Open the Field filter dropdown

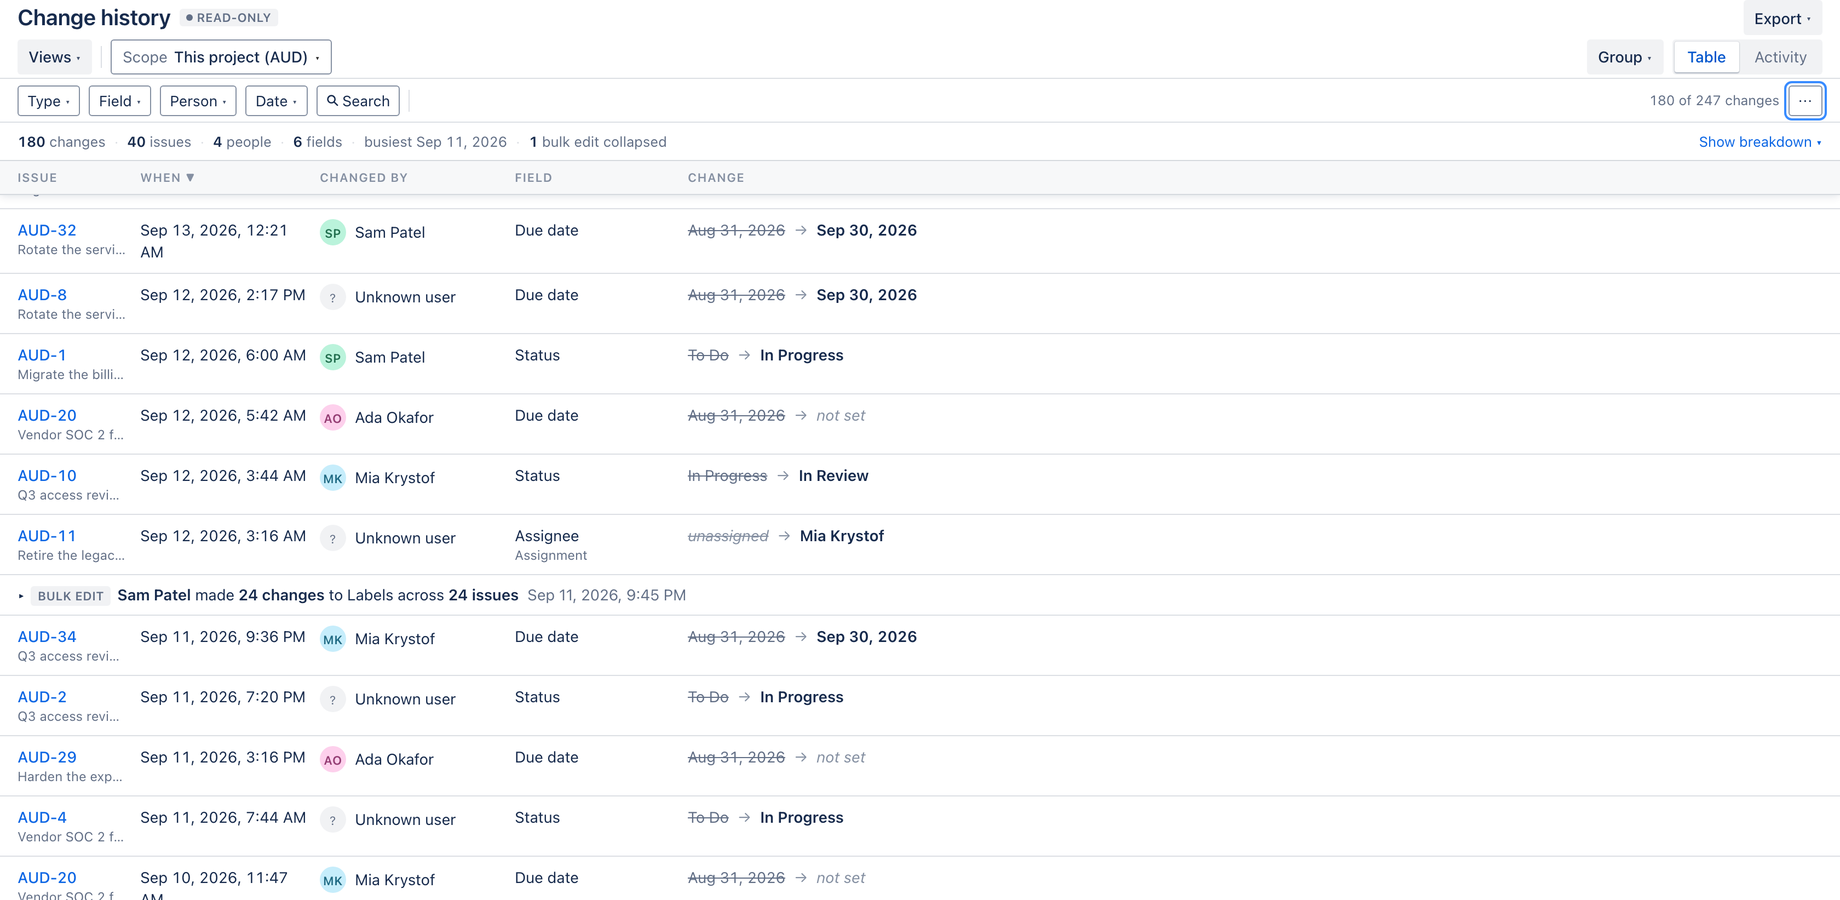[x=120, y=101]
